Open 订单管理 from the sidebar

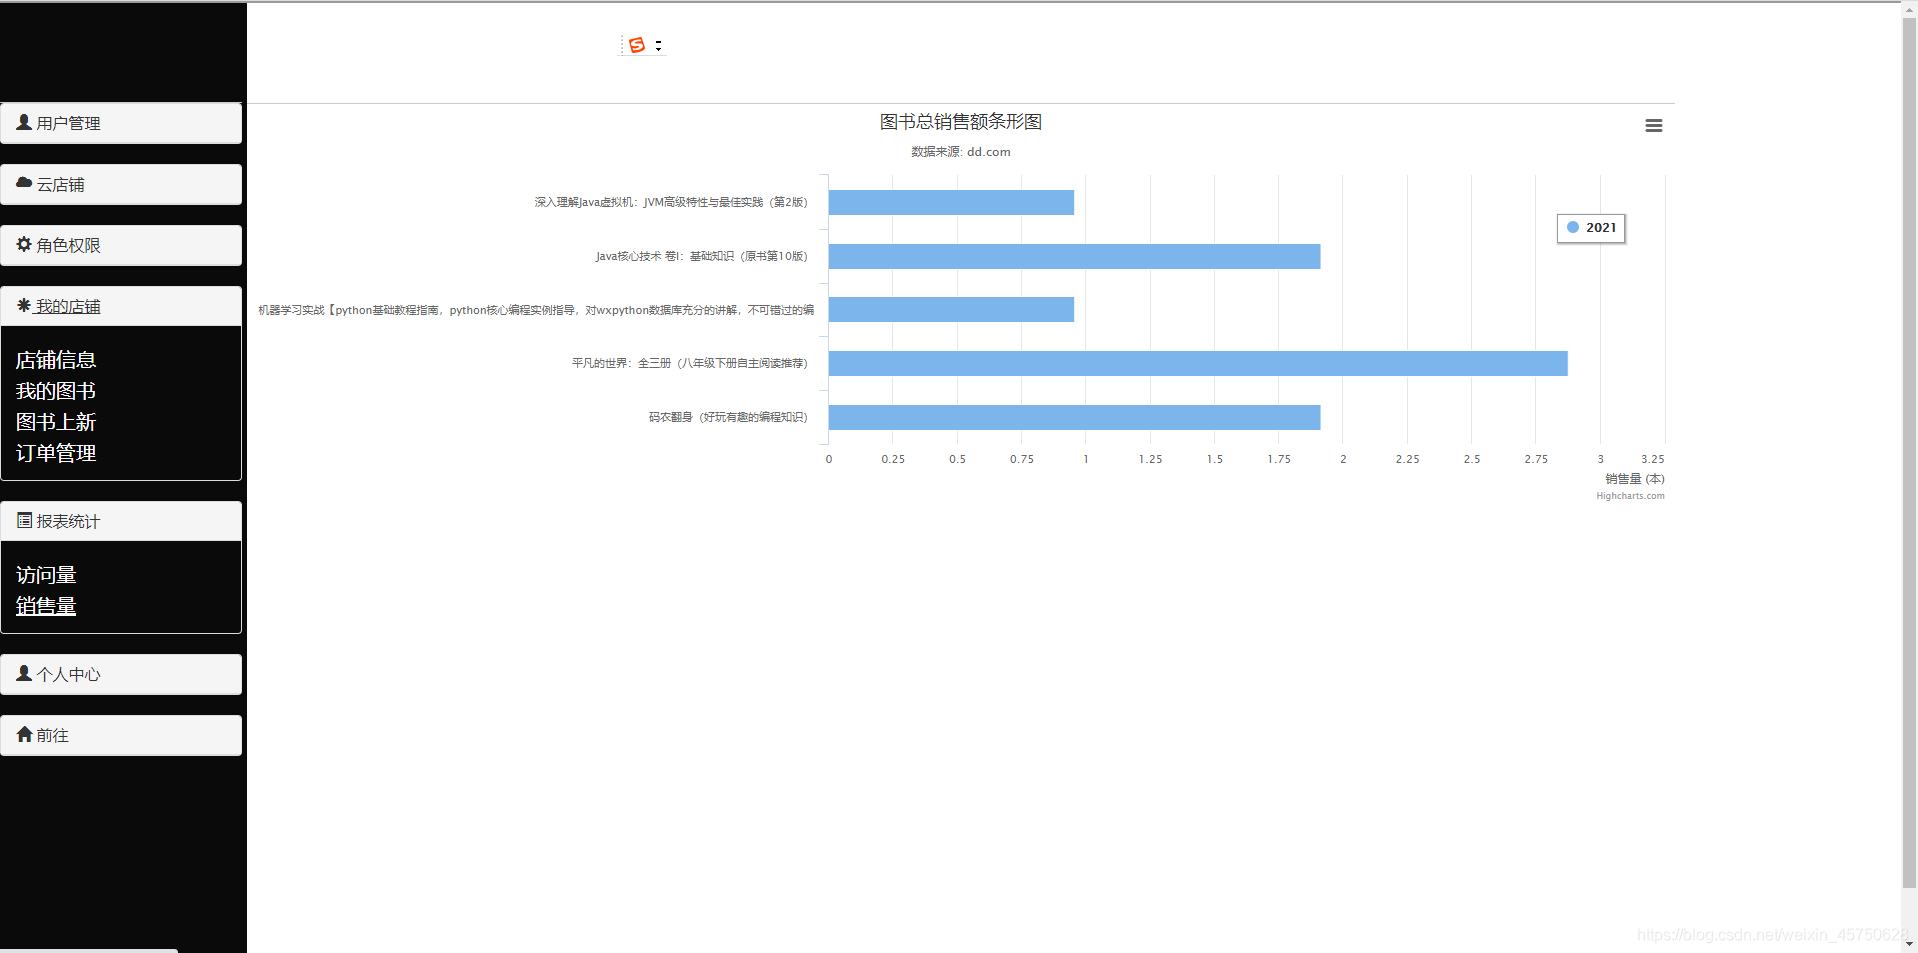[x=56, y=452]
